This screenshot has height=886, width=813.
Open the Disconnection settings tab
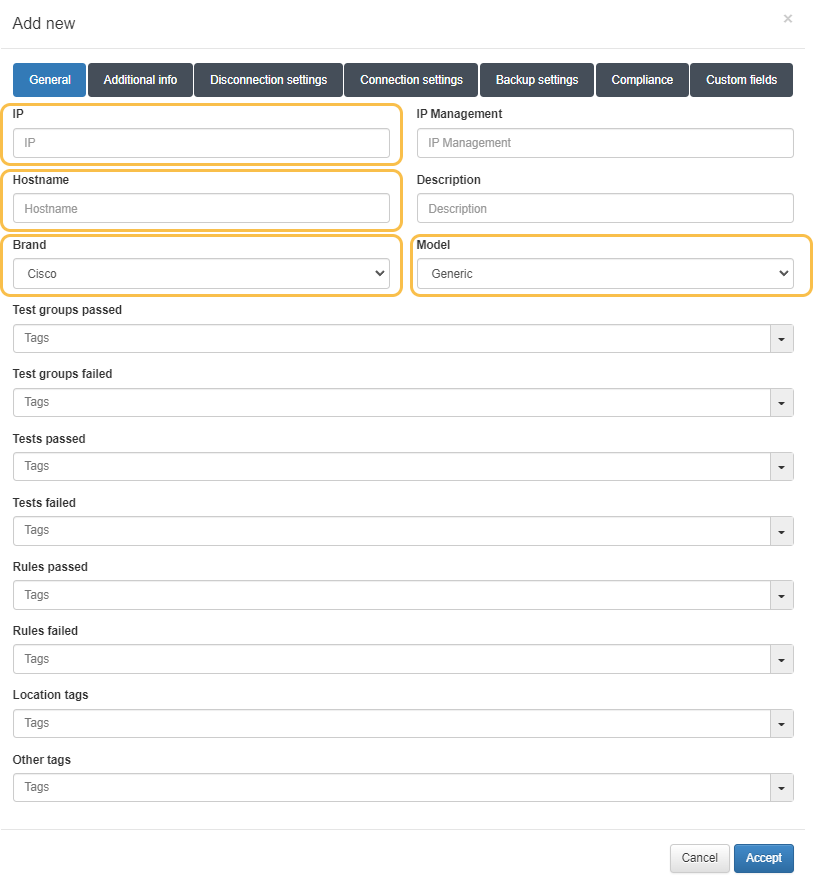268,80
